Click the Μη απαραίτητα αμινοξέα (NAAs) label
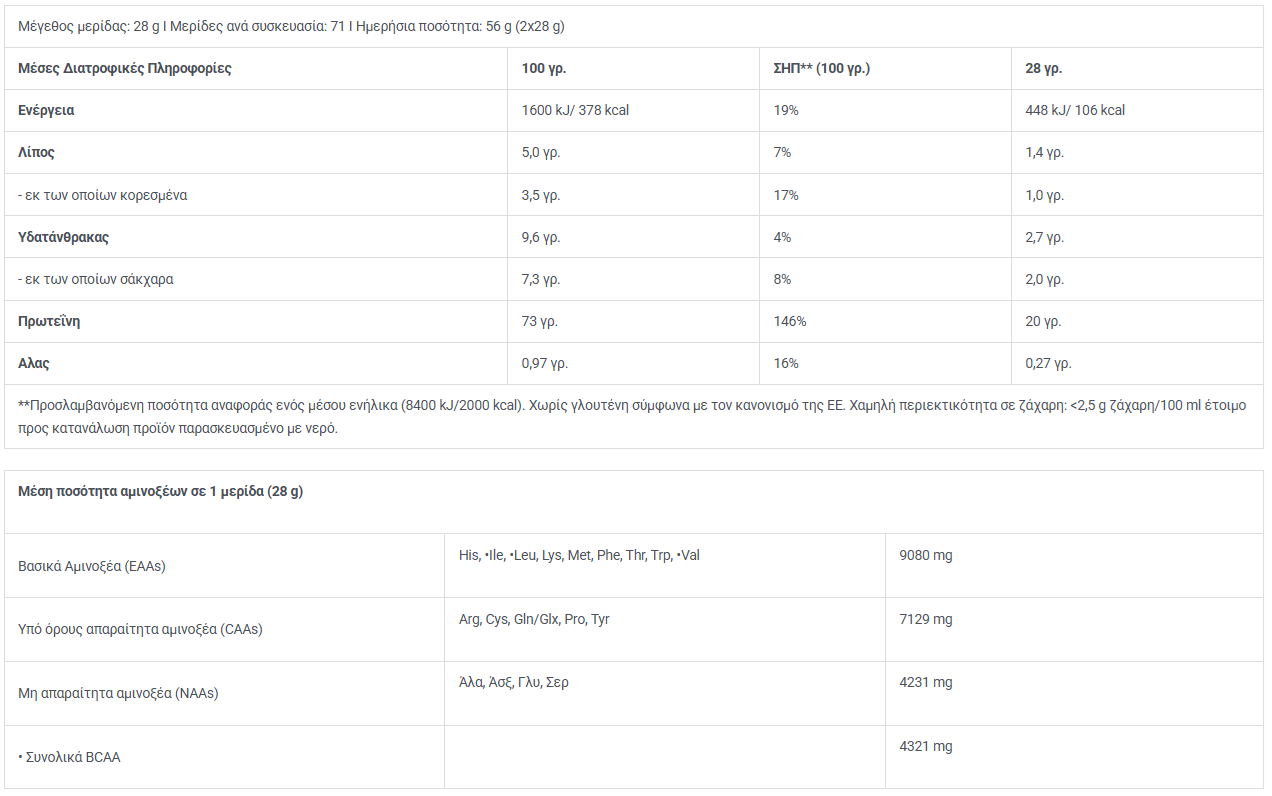Image resolution: width=1272 pixels, height=796 pixels. point(118,693)
